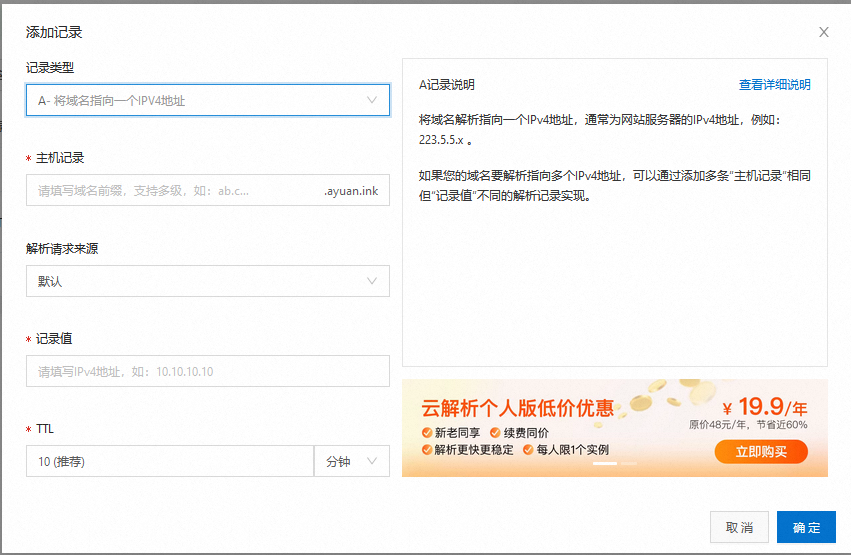Select the first active banner carousel indicator
The image size is (851, 555).
[x=604, y=464]
